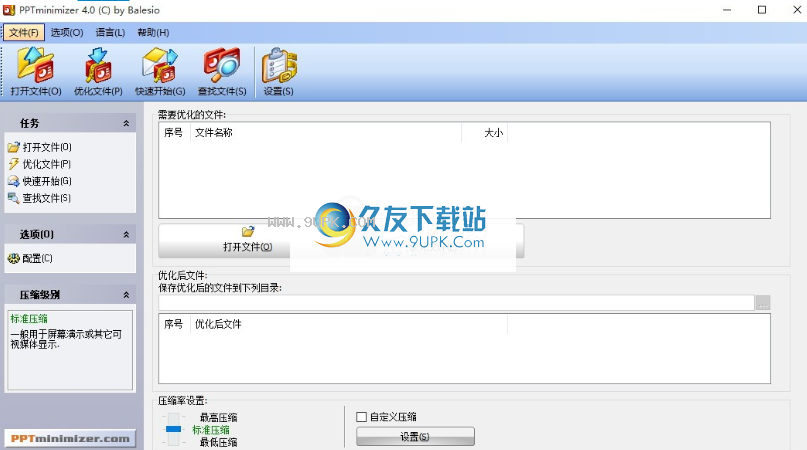Image resolution: width=807 pixels, height=450 pixels.
Task: Open the 选项(O) menu
Action: 67,32
